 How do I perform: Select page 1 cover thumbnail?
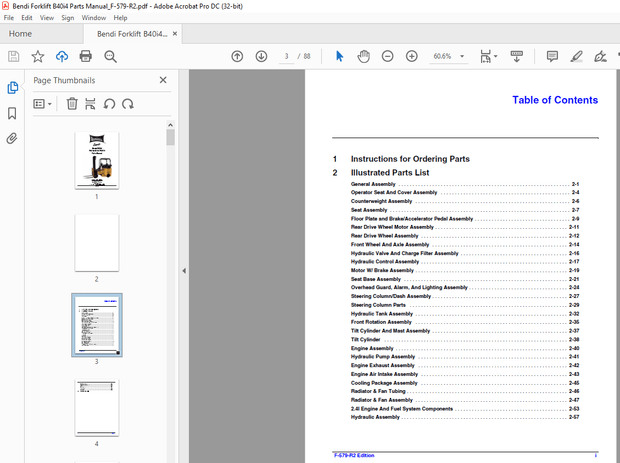97,161
